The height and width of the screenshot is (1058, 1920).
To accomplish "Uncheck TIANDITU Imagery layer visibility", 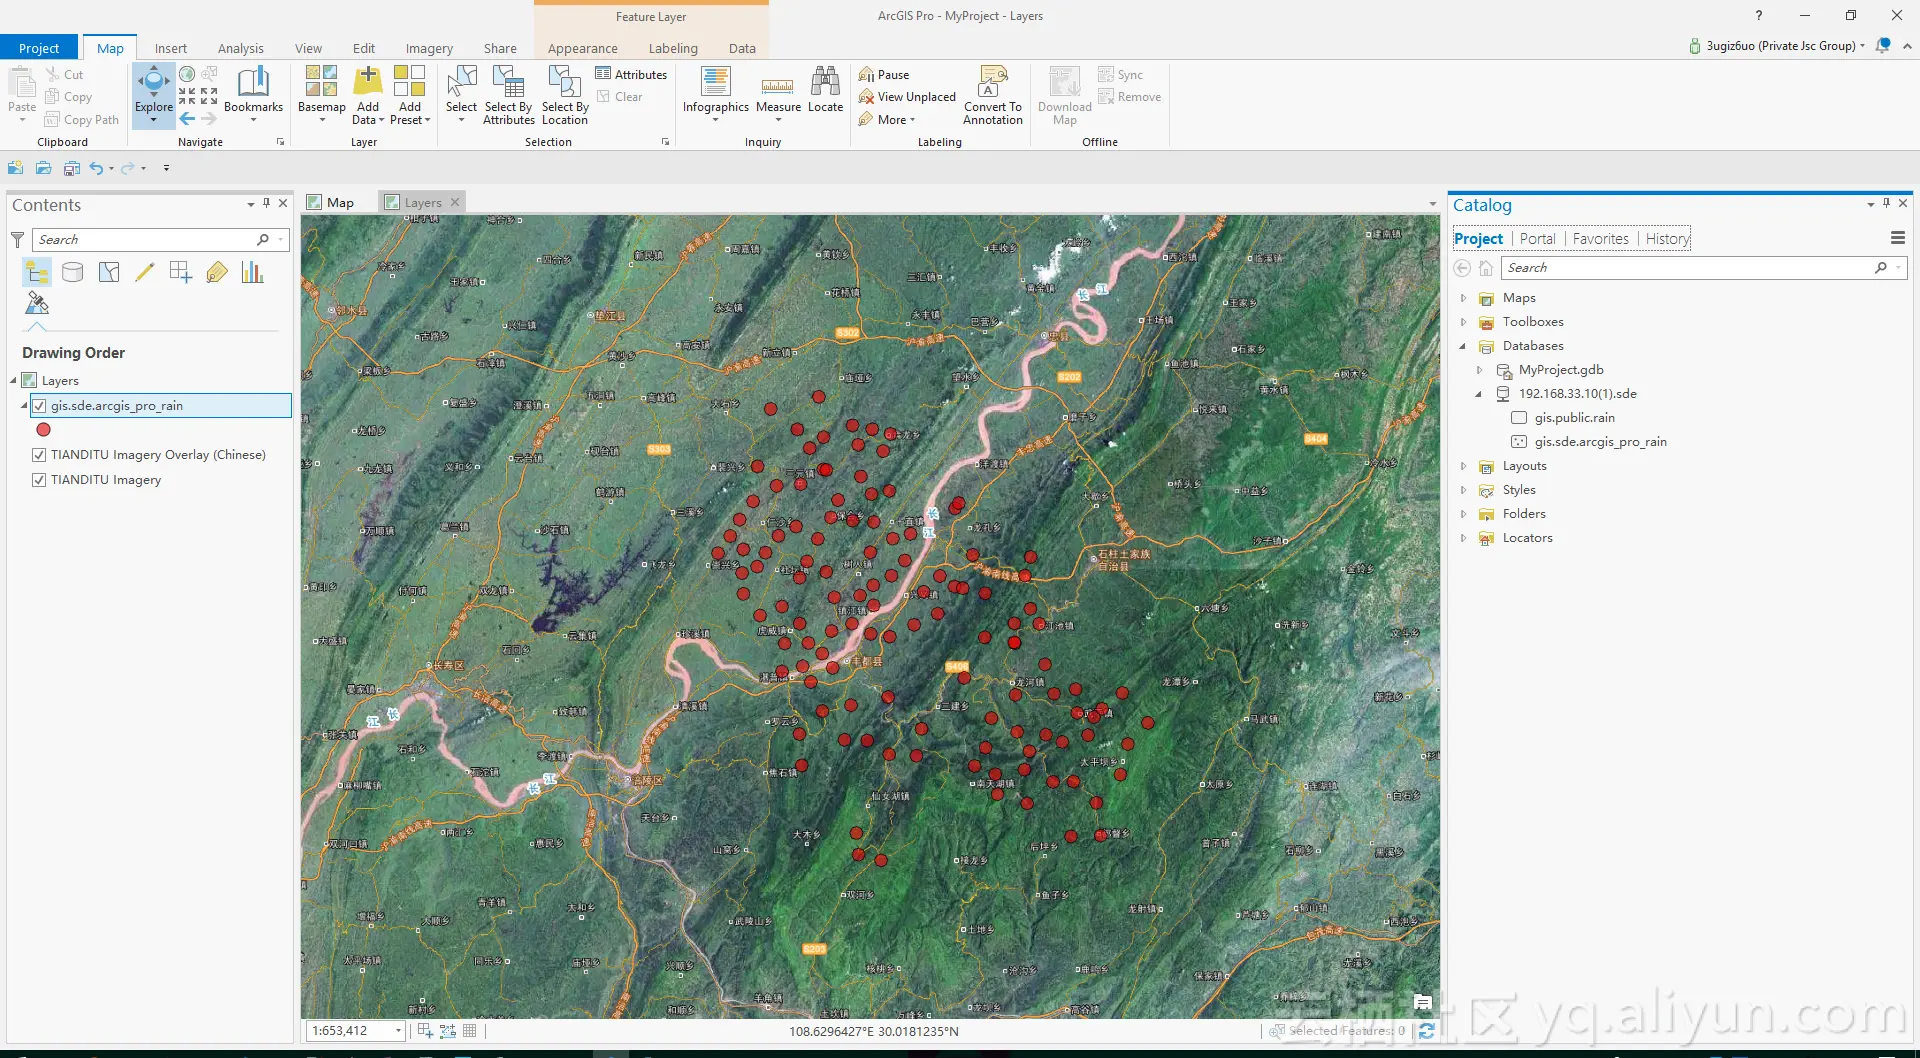I will coord(38,480).
